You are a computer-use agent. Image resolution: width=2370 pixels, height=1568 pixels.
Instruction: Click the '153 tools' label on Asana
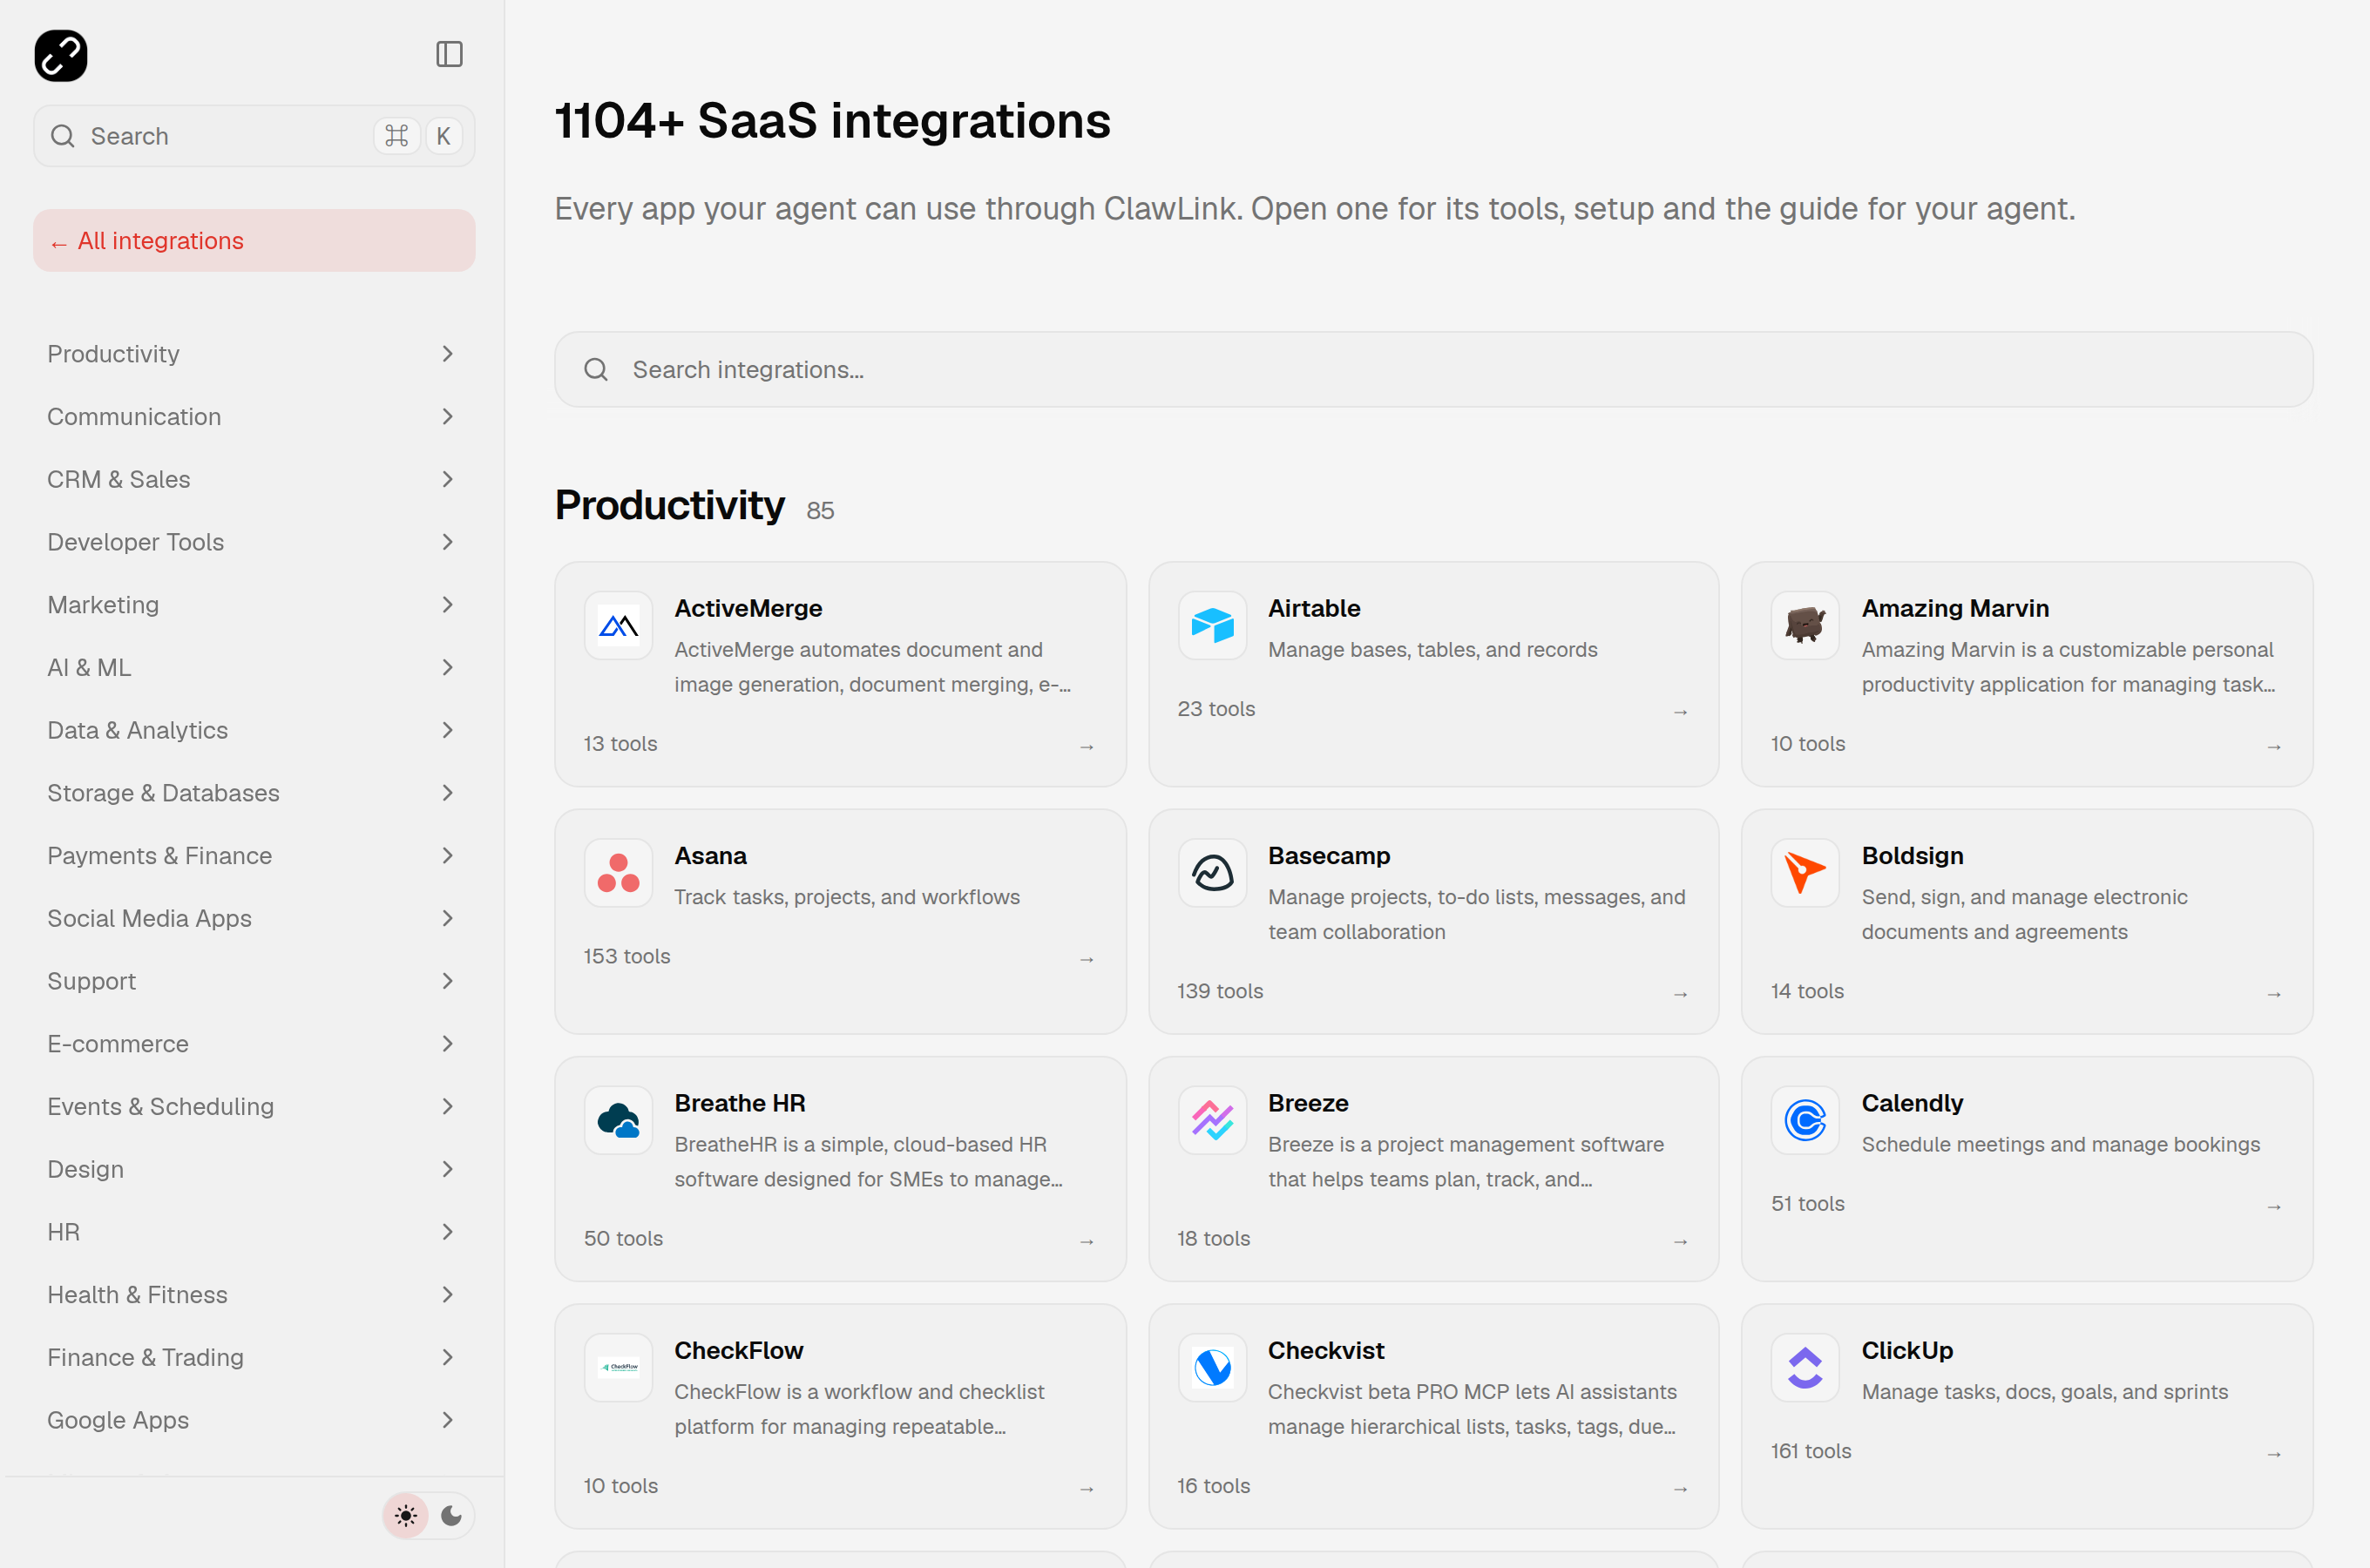tap(626, 956)
